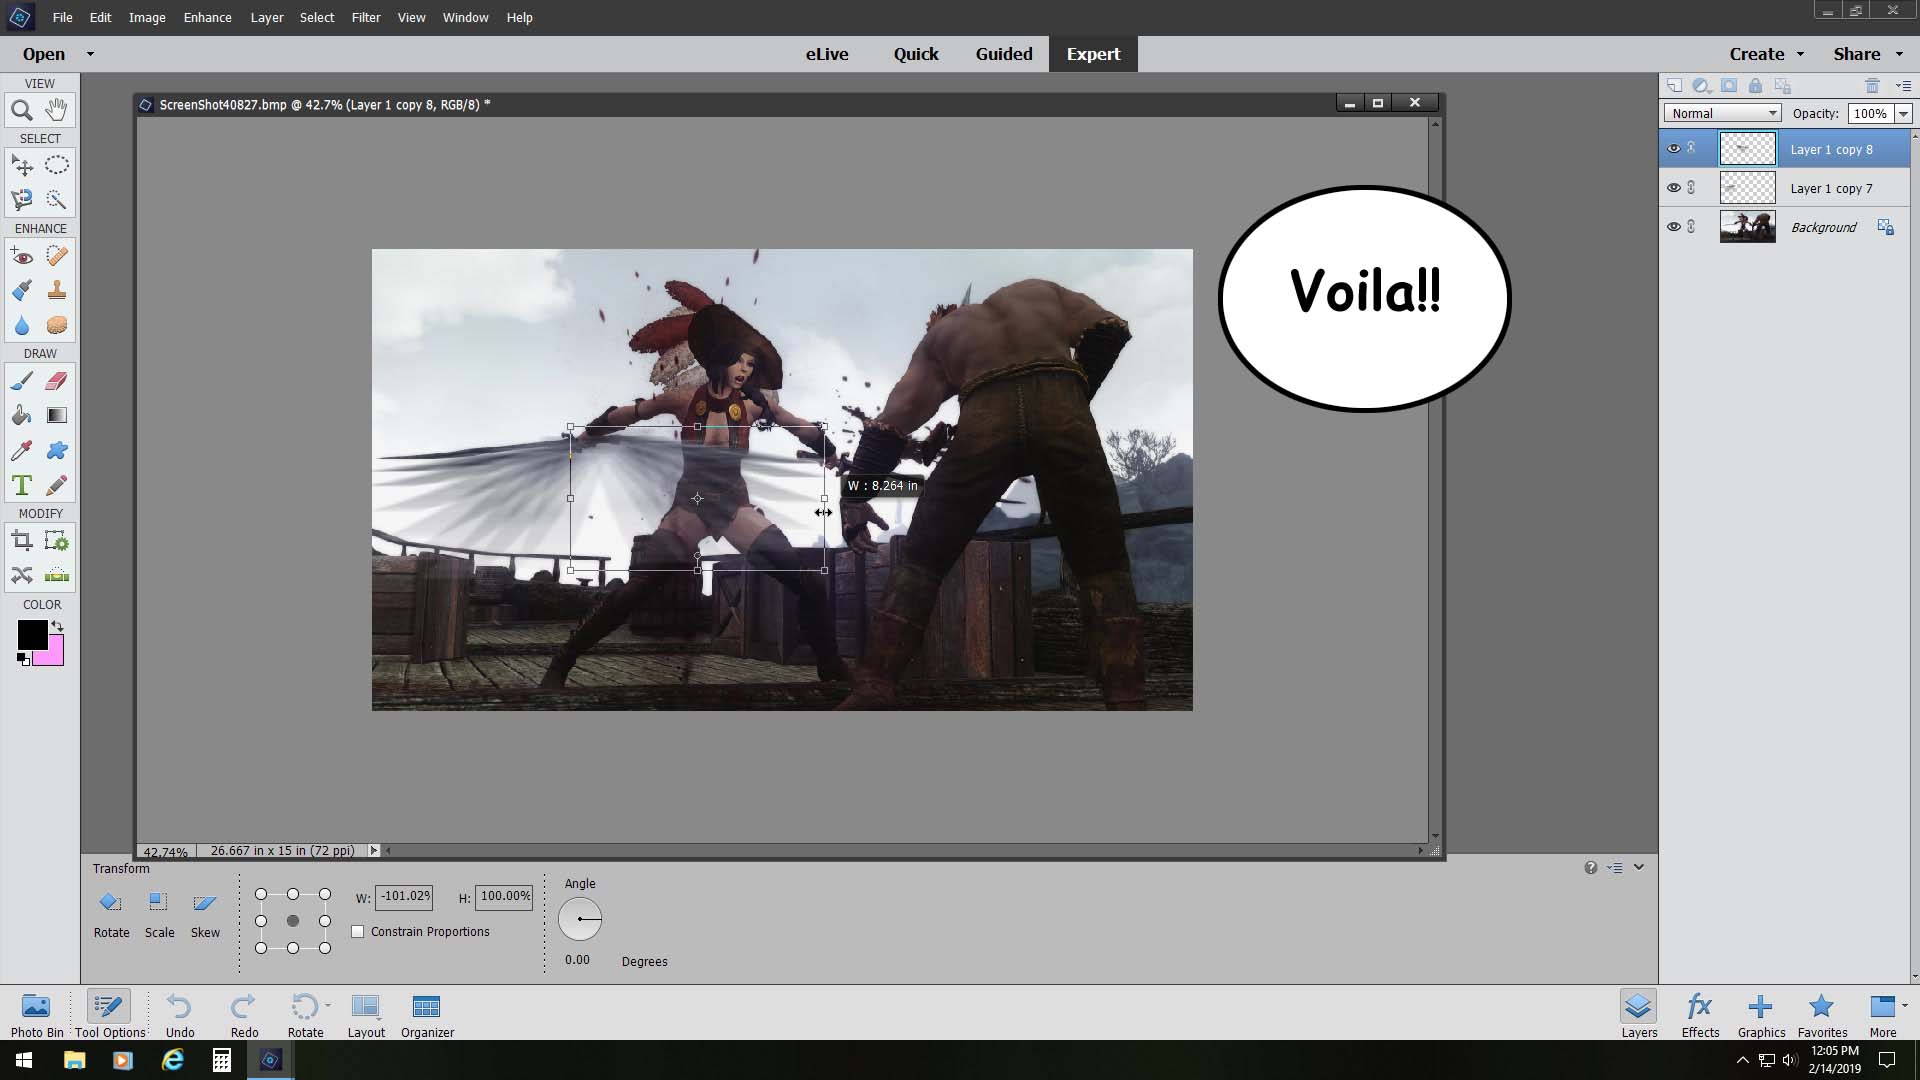Select the Hand tool
The image size is (1920, 1080).
click(57, 110)
